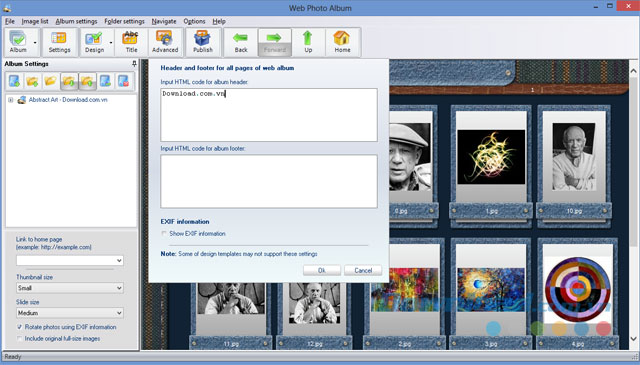Viewport: 640px width, 365px height.
Task: Open the Settings toolbar icon
Action: coord(59,42)
